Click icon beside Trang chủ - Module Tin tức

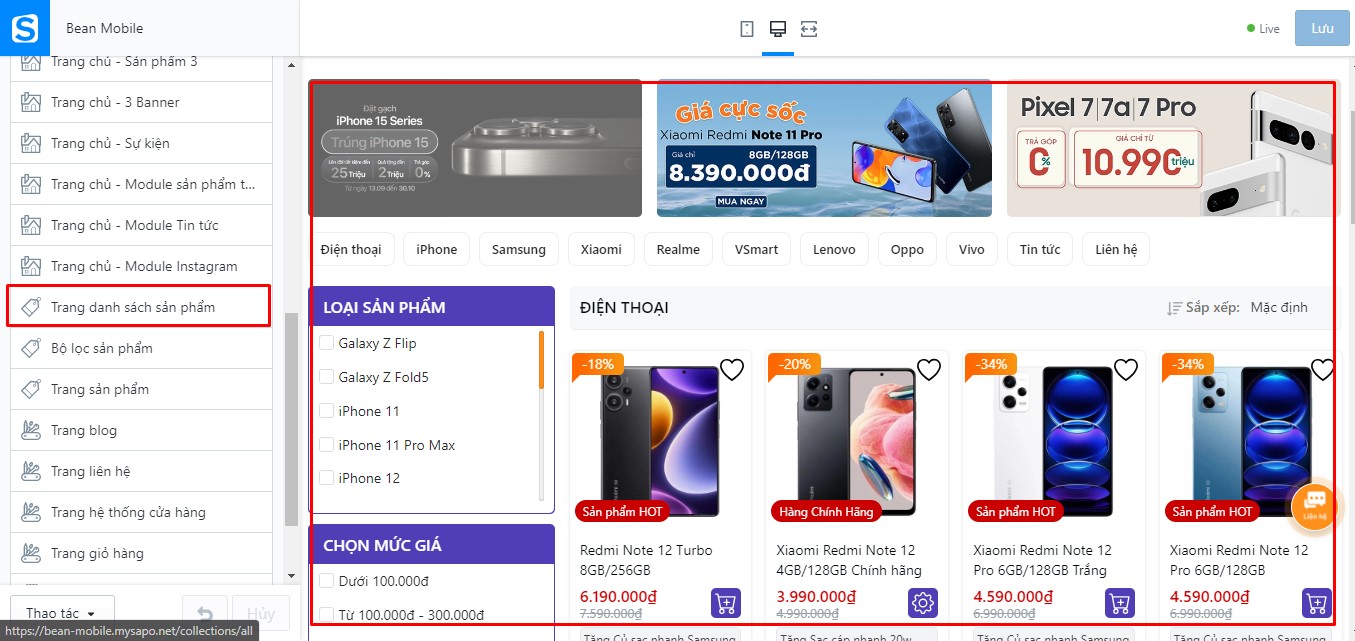pos(31,225)
